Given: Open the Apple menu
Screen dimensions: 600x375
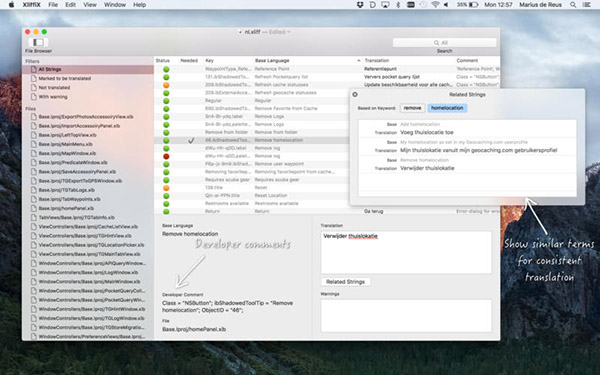Looking at the screenshot, I should [11, 5].
